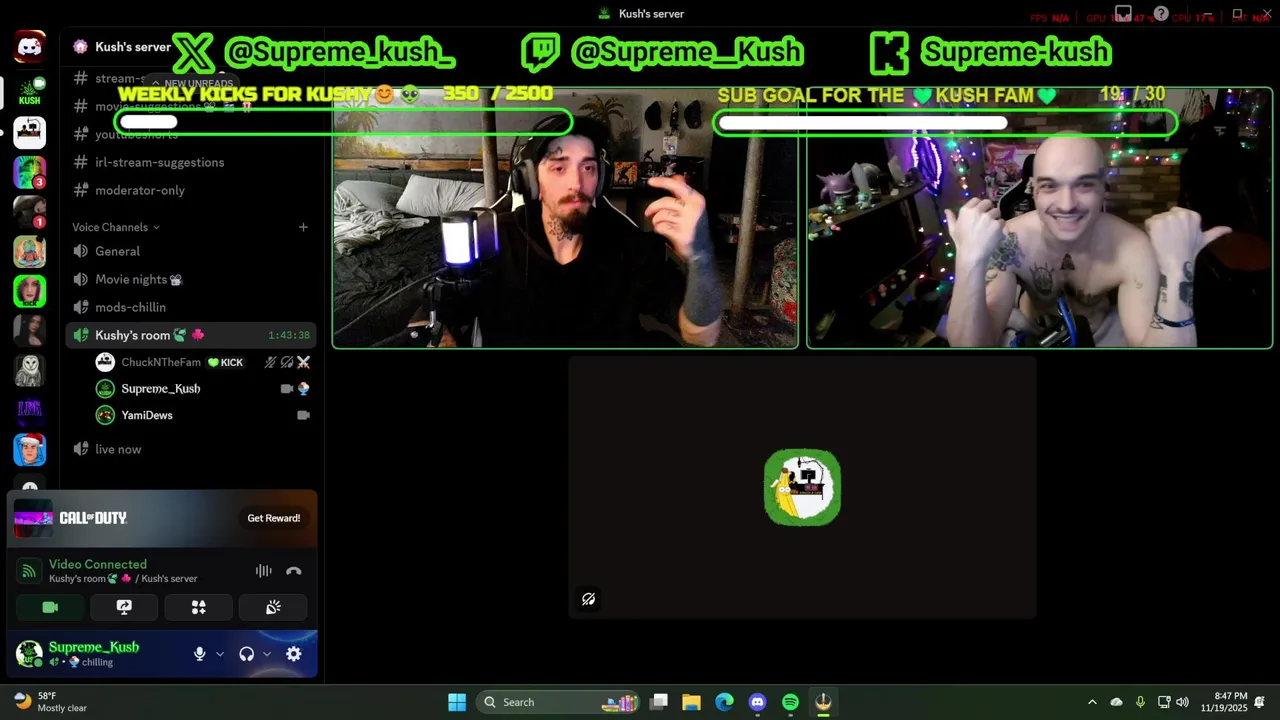Adjust volume via taskbar speaker icon
This screenshot has height=720, width=1280.
(x=1182, y=702)
